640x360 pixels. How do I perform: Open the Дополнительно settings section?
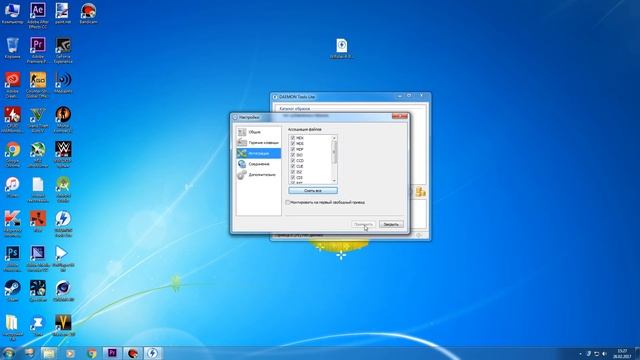258,174
